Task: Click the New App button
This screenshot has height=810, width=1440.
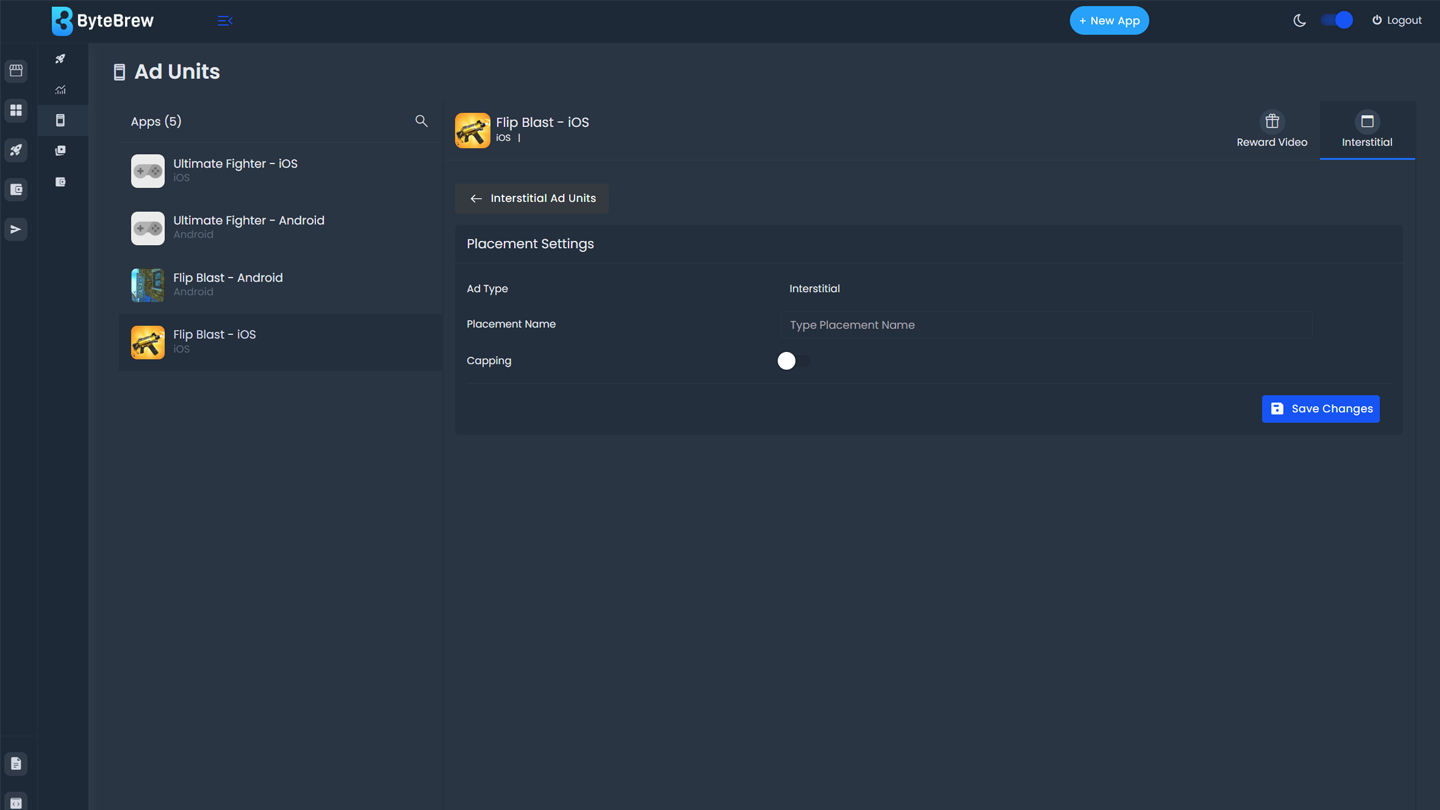Action: (1109, 20)
